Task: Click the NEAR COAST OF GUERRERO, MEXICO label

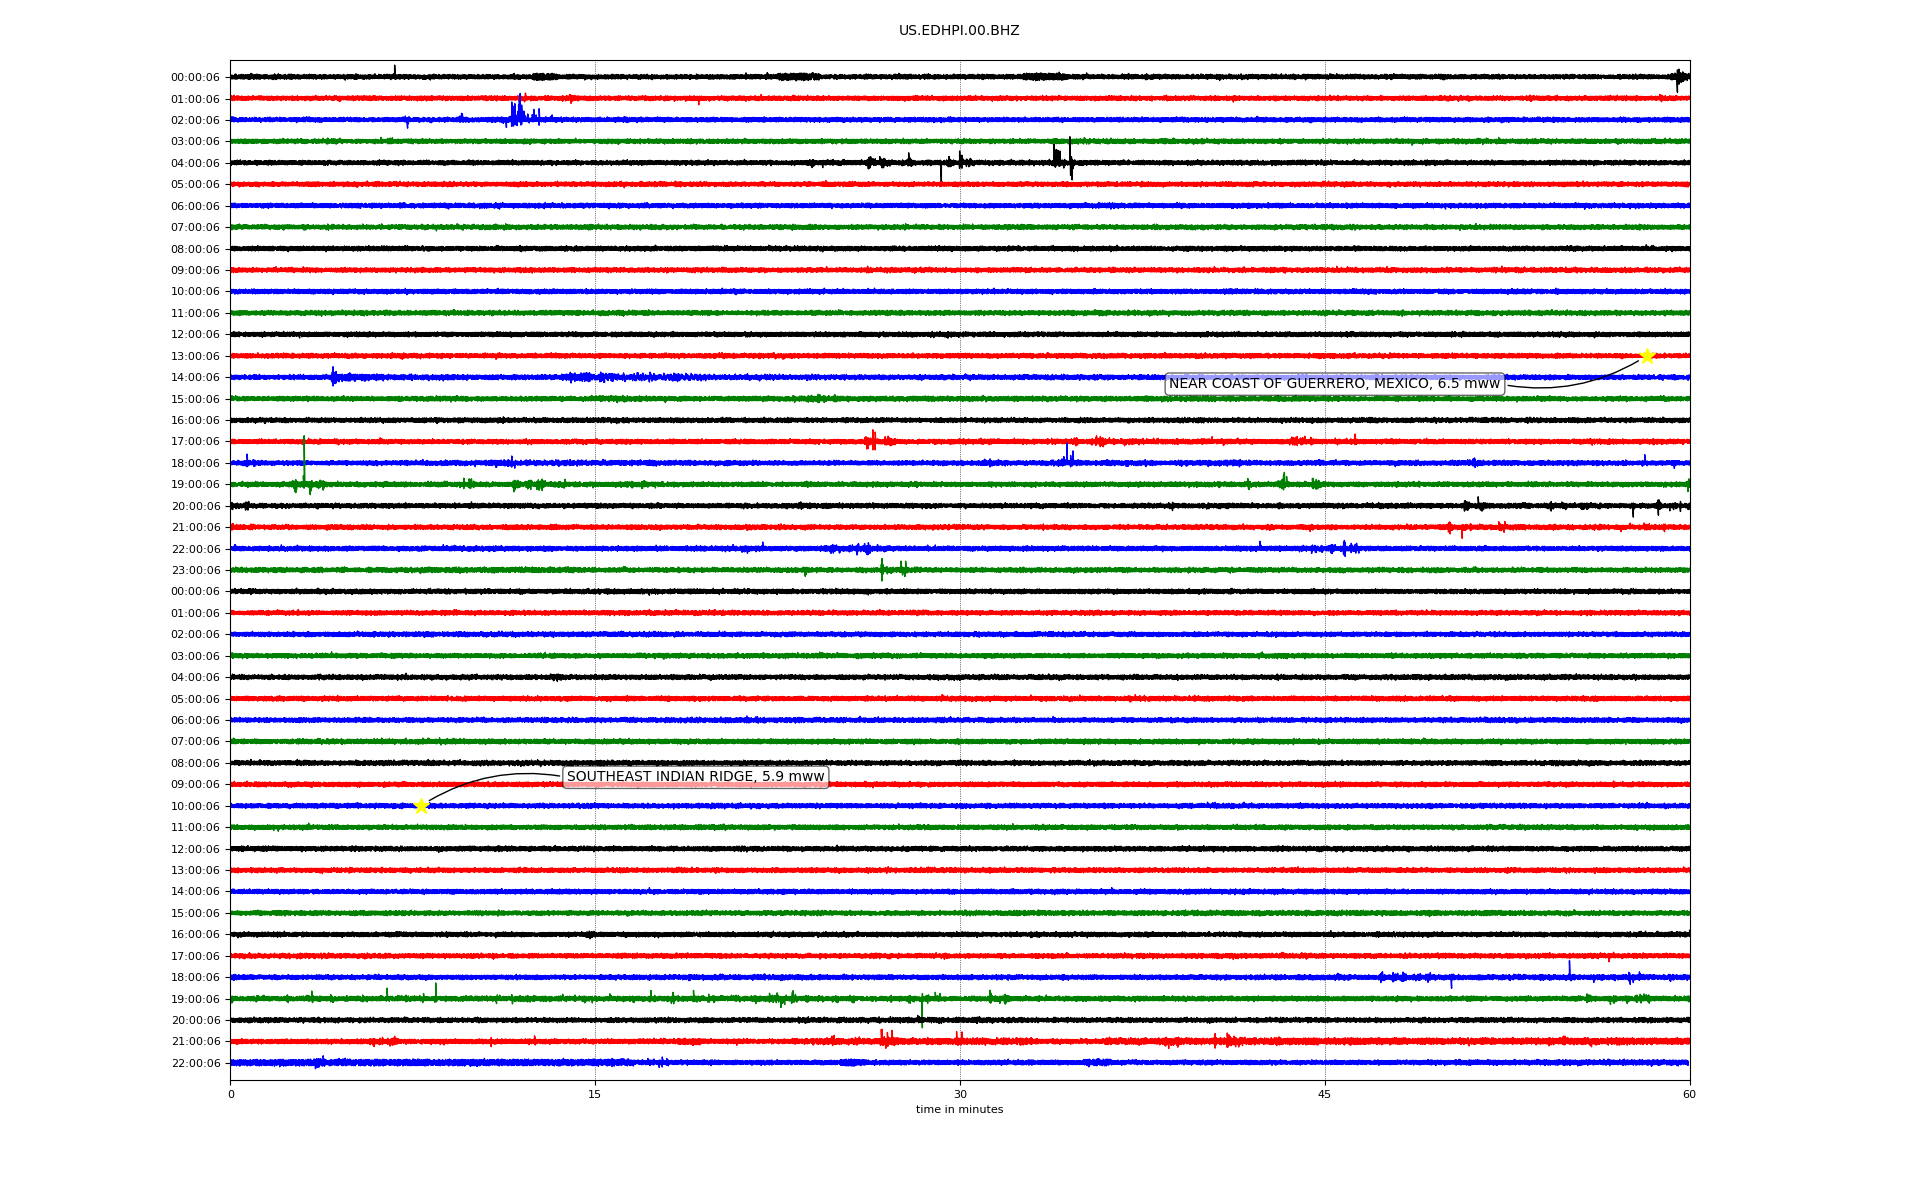Action: coord(1334,384)
